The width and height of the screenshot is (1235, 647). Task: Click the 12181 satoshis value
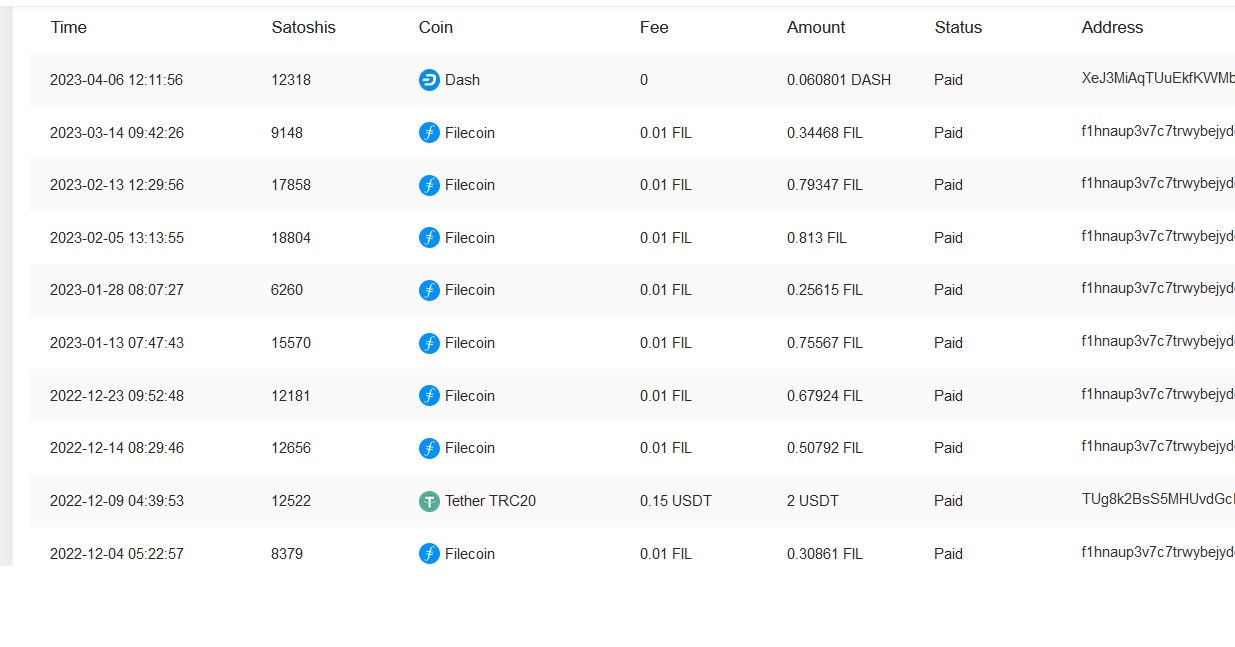tap(291, 396)
